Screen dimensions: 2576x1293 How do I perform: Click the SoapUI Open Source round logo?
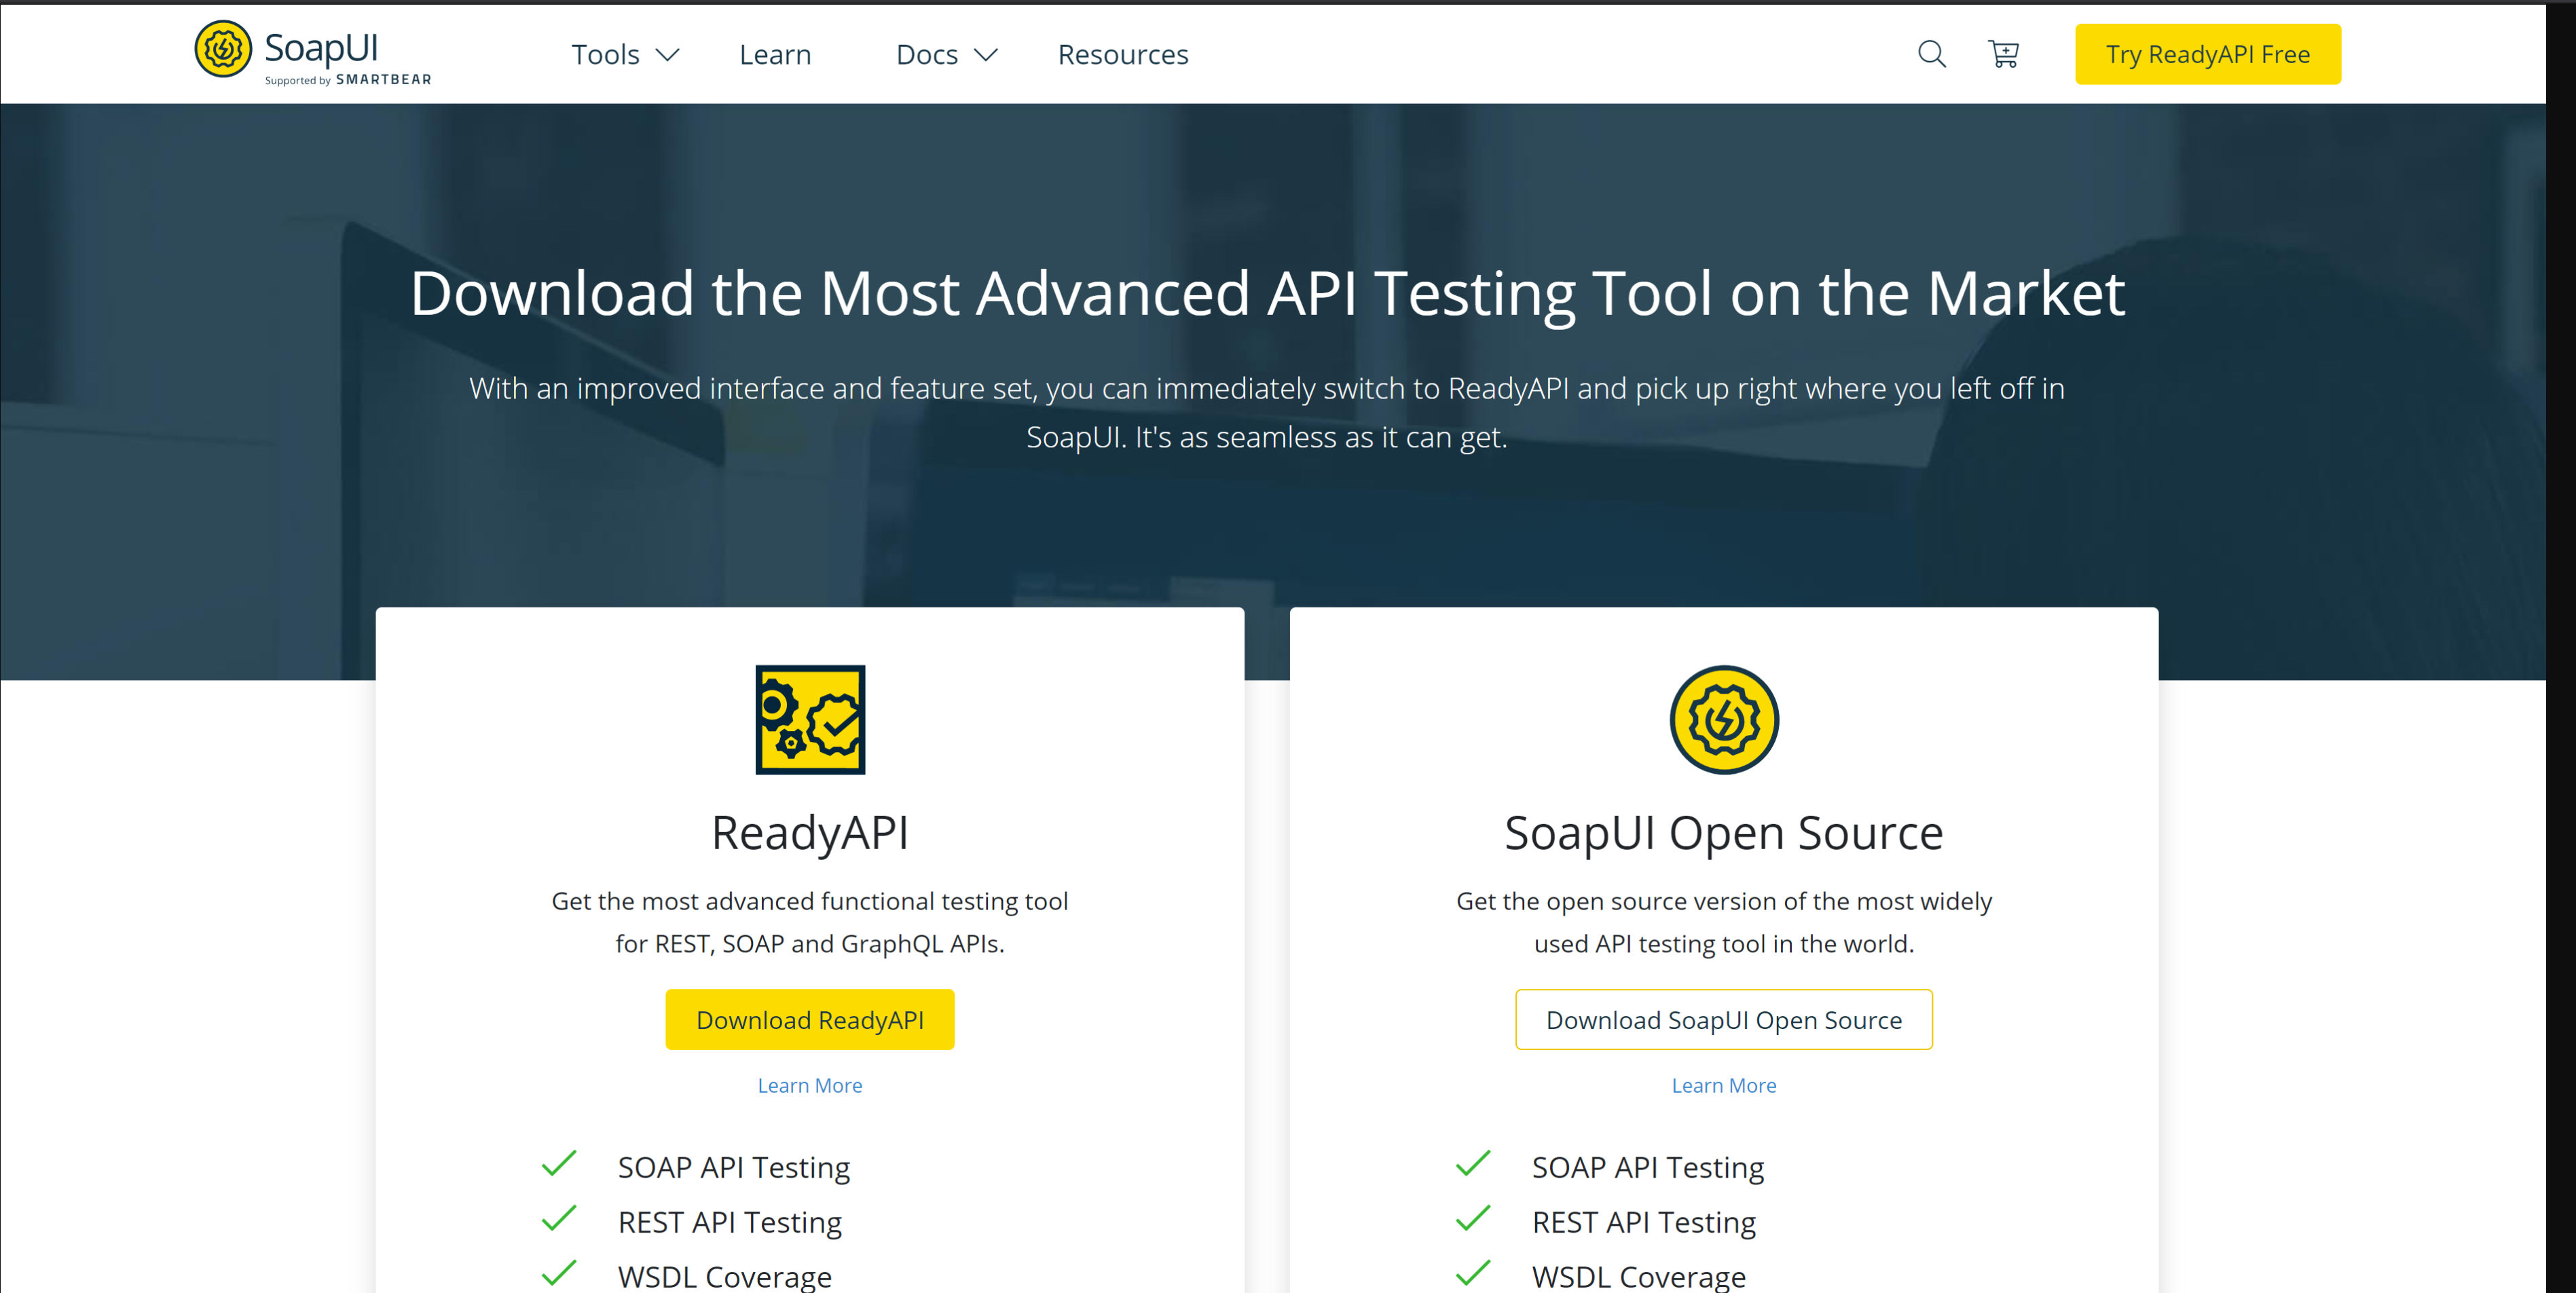(1724, 719)
